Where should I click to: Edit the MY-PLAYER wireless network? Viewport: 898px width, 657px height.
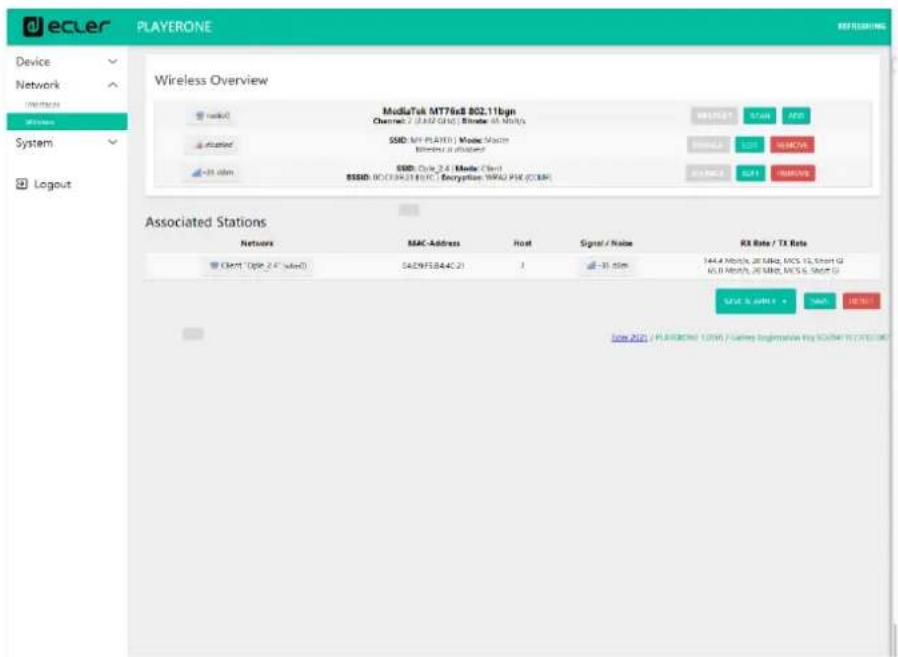tap(750, 145)
